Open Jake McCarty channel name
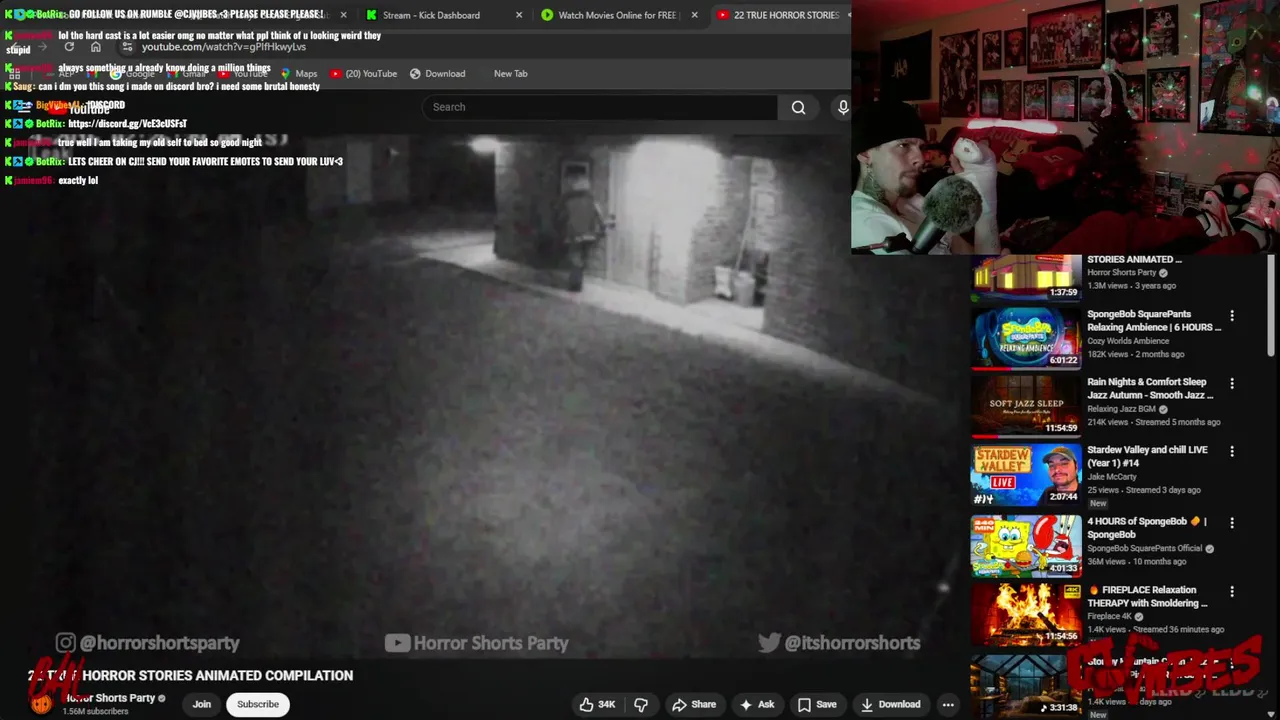The width and height of the screenshot is (1280, 720). coord(1112,477)
